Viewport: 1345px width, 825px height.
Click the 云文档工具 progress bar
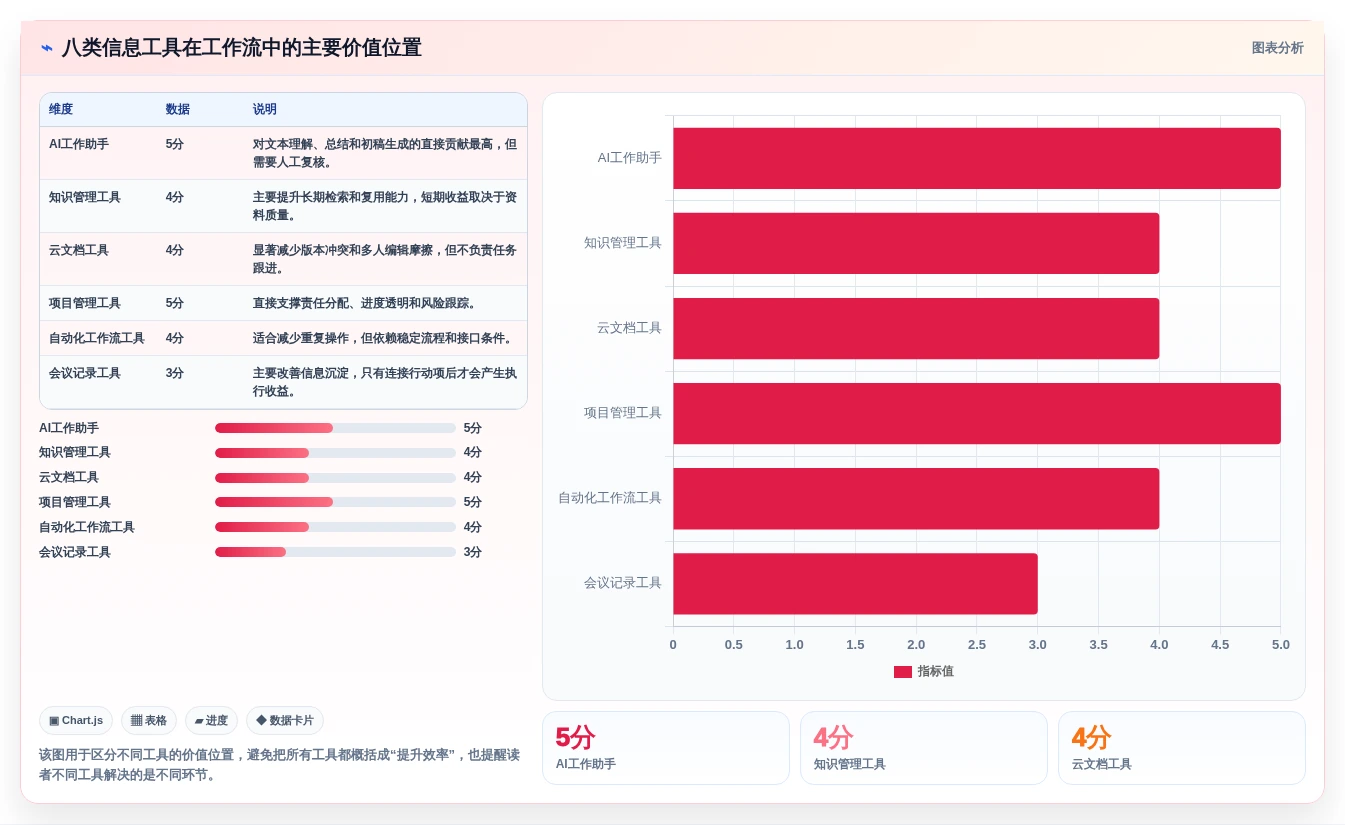click(x=335, y=478)
